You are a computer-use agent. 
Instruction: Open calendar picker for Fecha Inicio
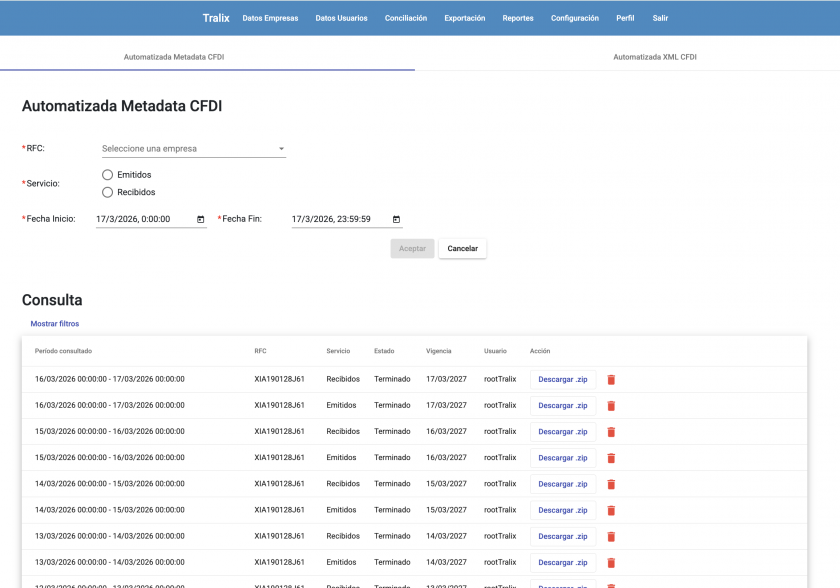[x=200, y=219]
